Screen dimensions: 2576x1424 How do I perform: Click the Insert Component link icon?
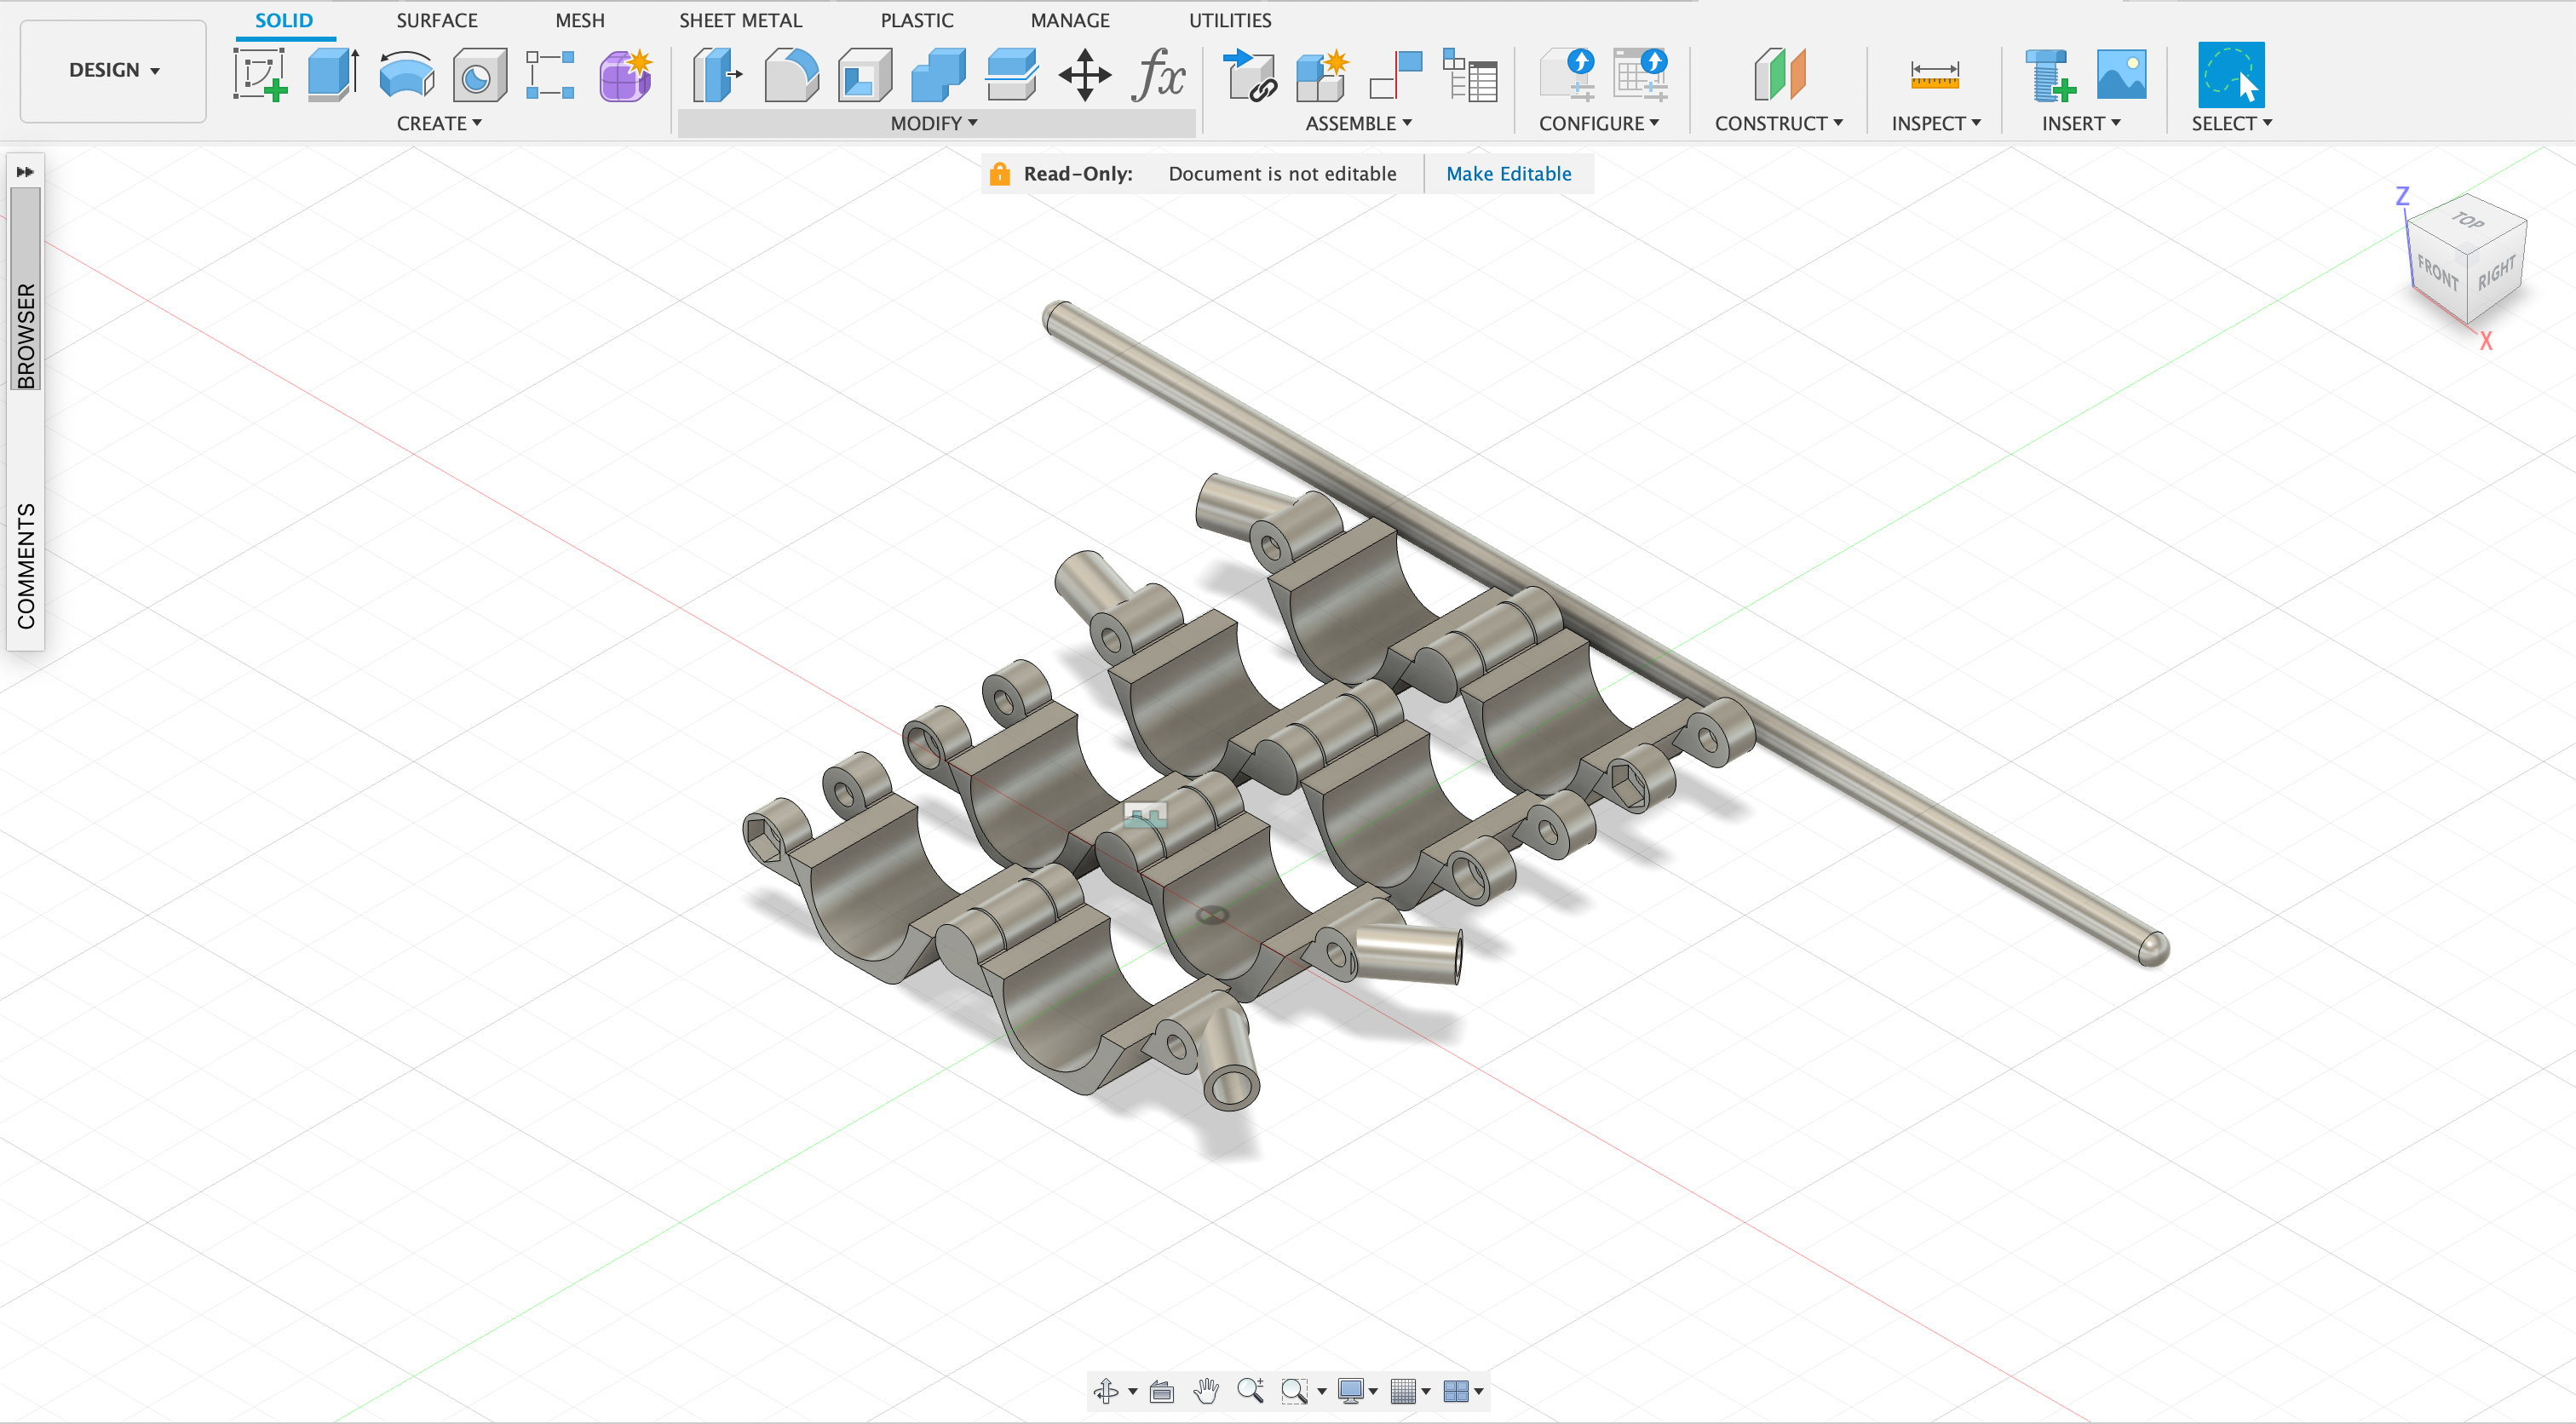click(x=1250, y=75)
